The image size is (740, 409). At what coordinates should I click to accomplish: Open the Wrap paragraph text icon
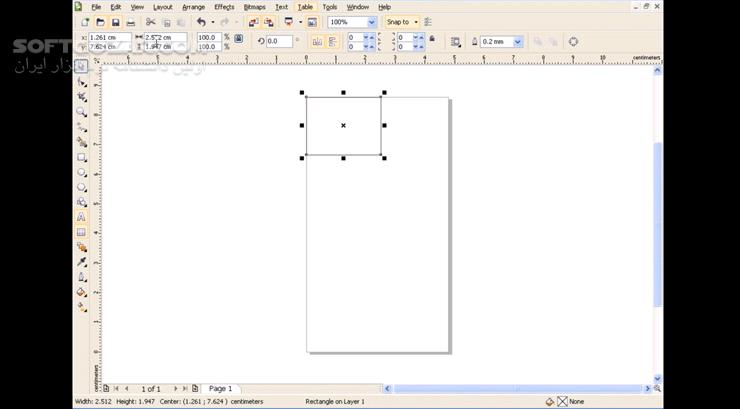(x=455, y=42)
